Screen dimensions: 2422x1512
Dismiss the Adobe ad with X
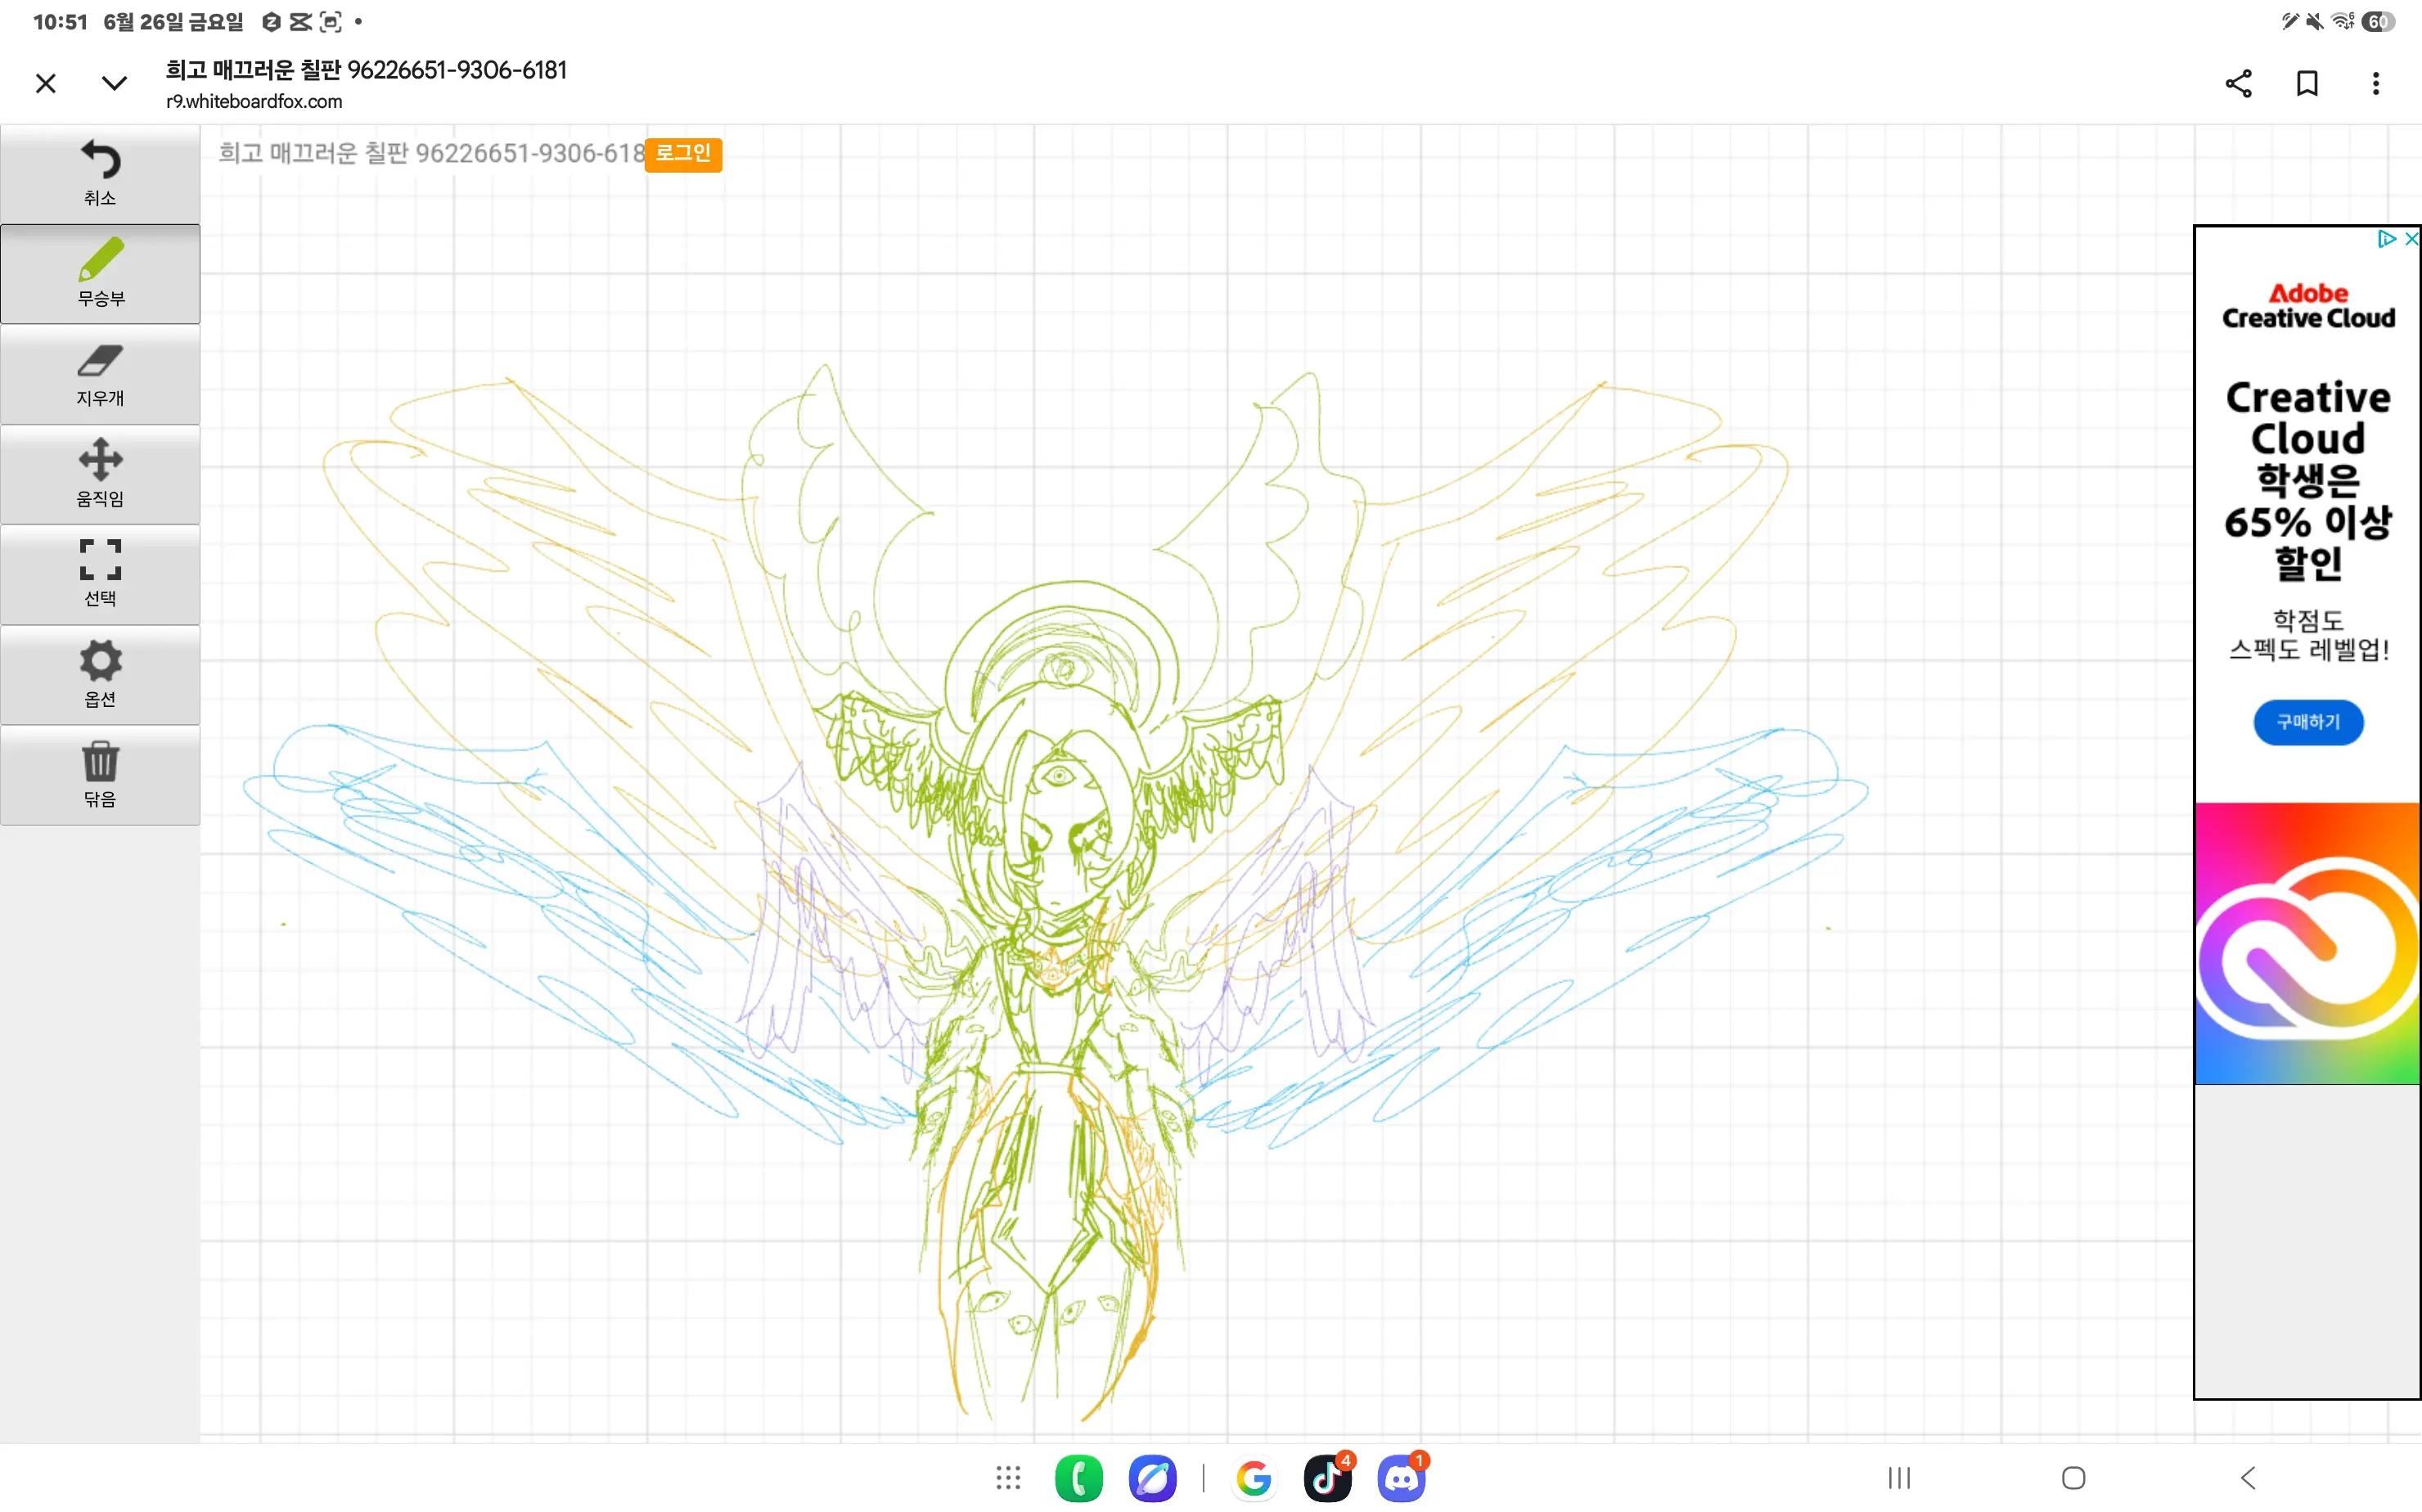[x=2411, y=239]
